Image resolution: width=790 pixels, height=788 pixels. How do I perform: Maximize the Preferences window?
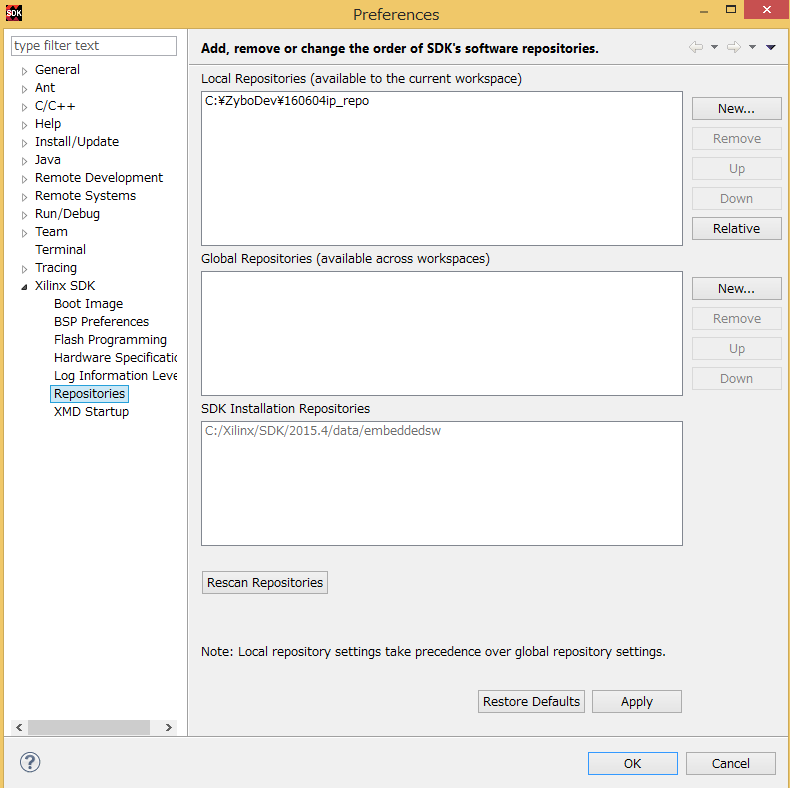coord(731,10)
